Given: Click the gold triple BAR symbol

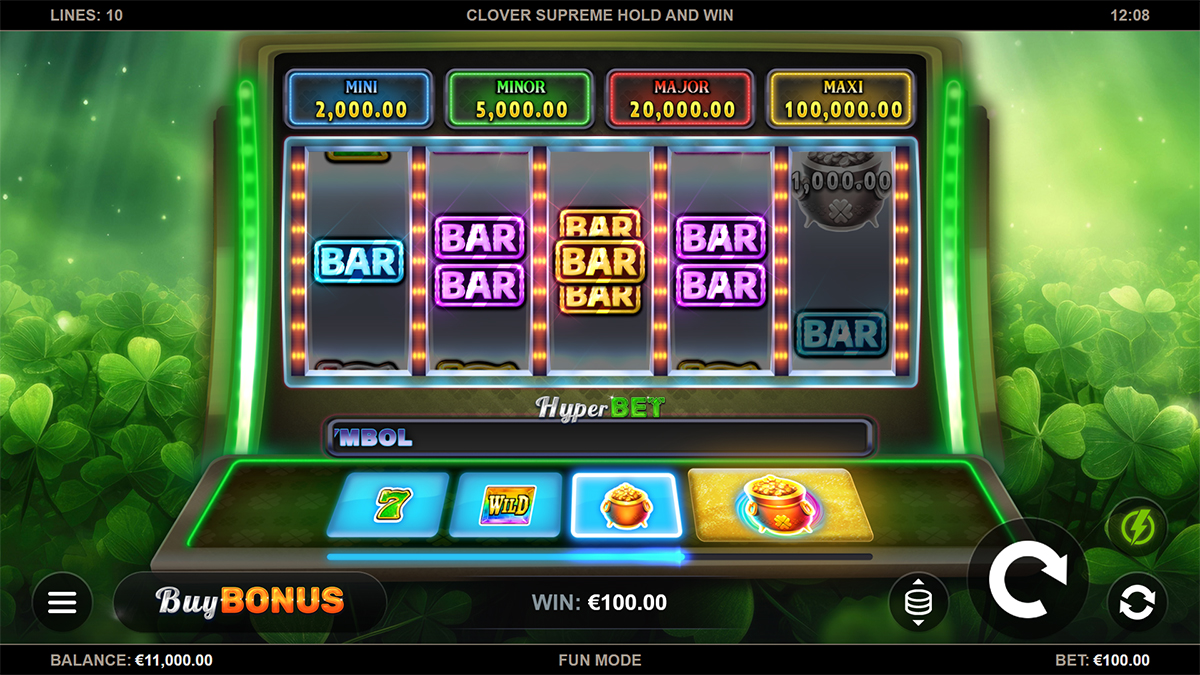Looking at the screenshot, I should (600, 261).
